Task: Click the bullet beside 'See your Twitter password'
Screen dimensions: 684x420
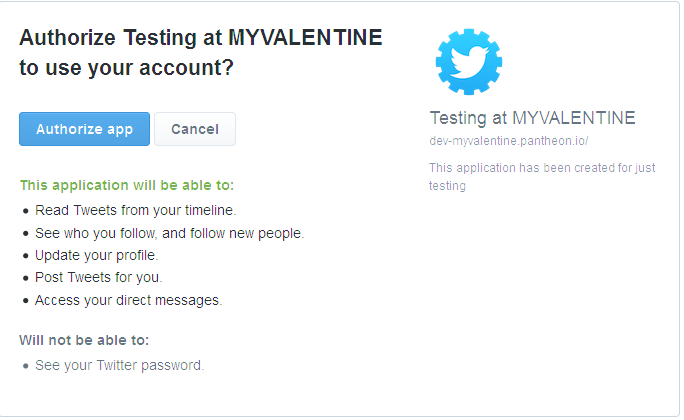Action: coord(26,366)
